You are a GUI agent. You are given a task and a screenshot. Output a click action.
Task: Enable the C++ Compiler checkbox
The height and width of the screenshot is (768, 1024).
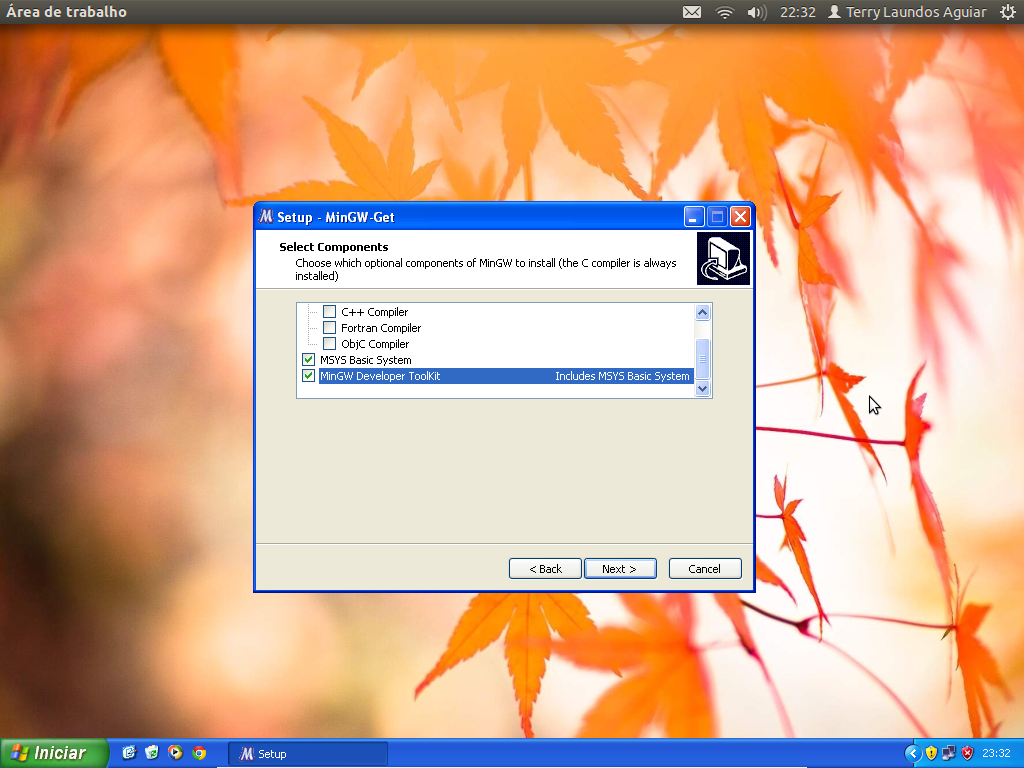tap(330, 312)
